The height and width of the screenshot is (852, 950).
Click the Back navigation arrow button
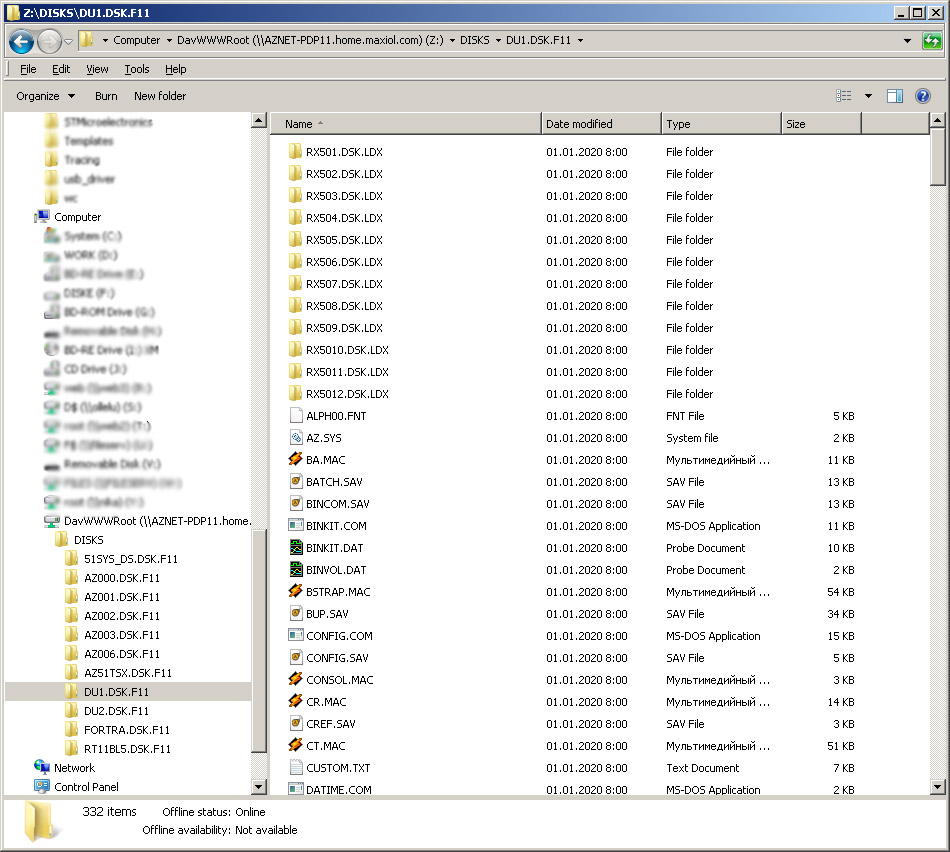pyautogui.click(x=22, y=41)
